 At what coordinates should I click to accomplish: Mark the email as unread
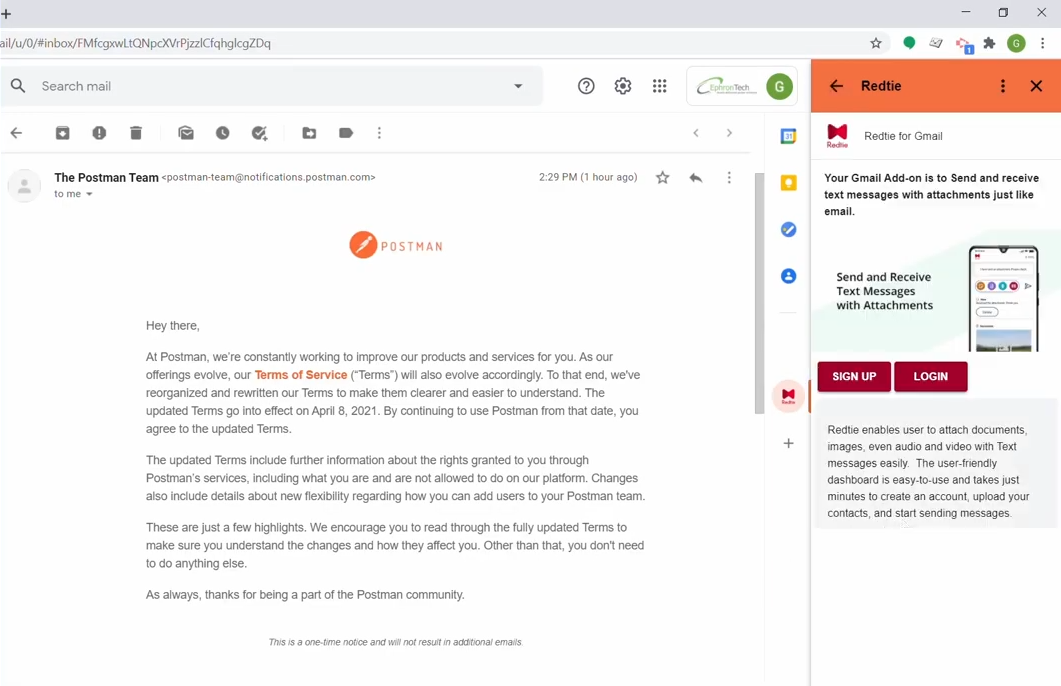tap(186, 133)
